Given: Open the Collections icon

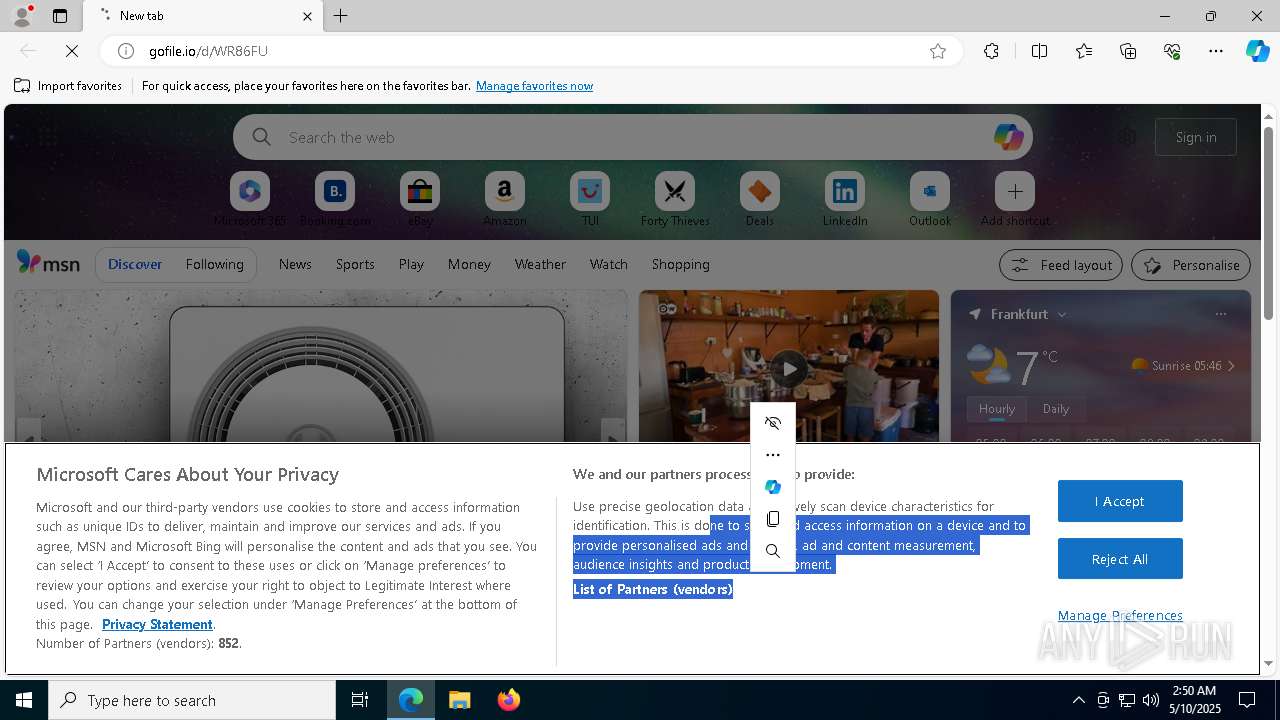Looking at the screenshot, I should coord(1128,51).
